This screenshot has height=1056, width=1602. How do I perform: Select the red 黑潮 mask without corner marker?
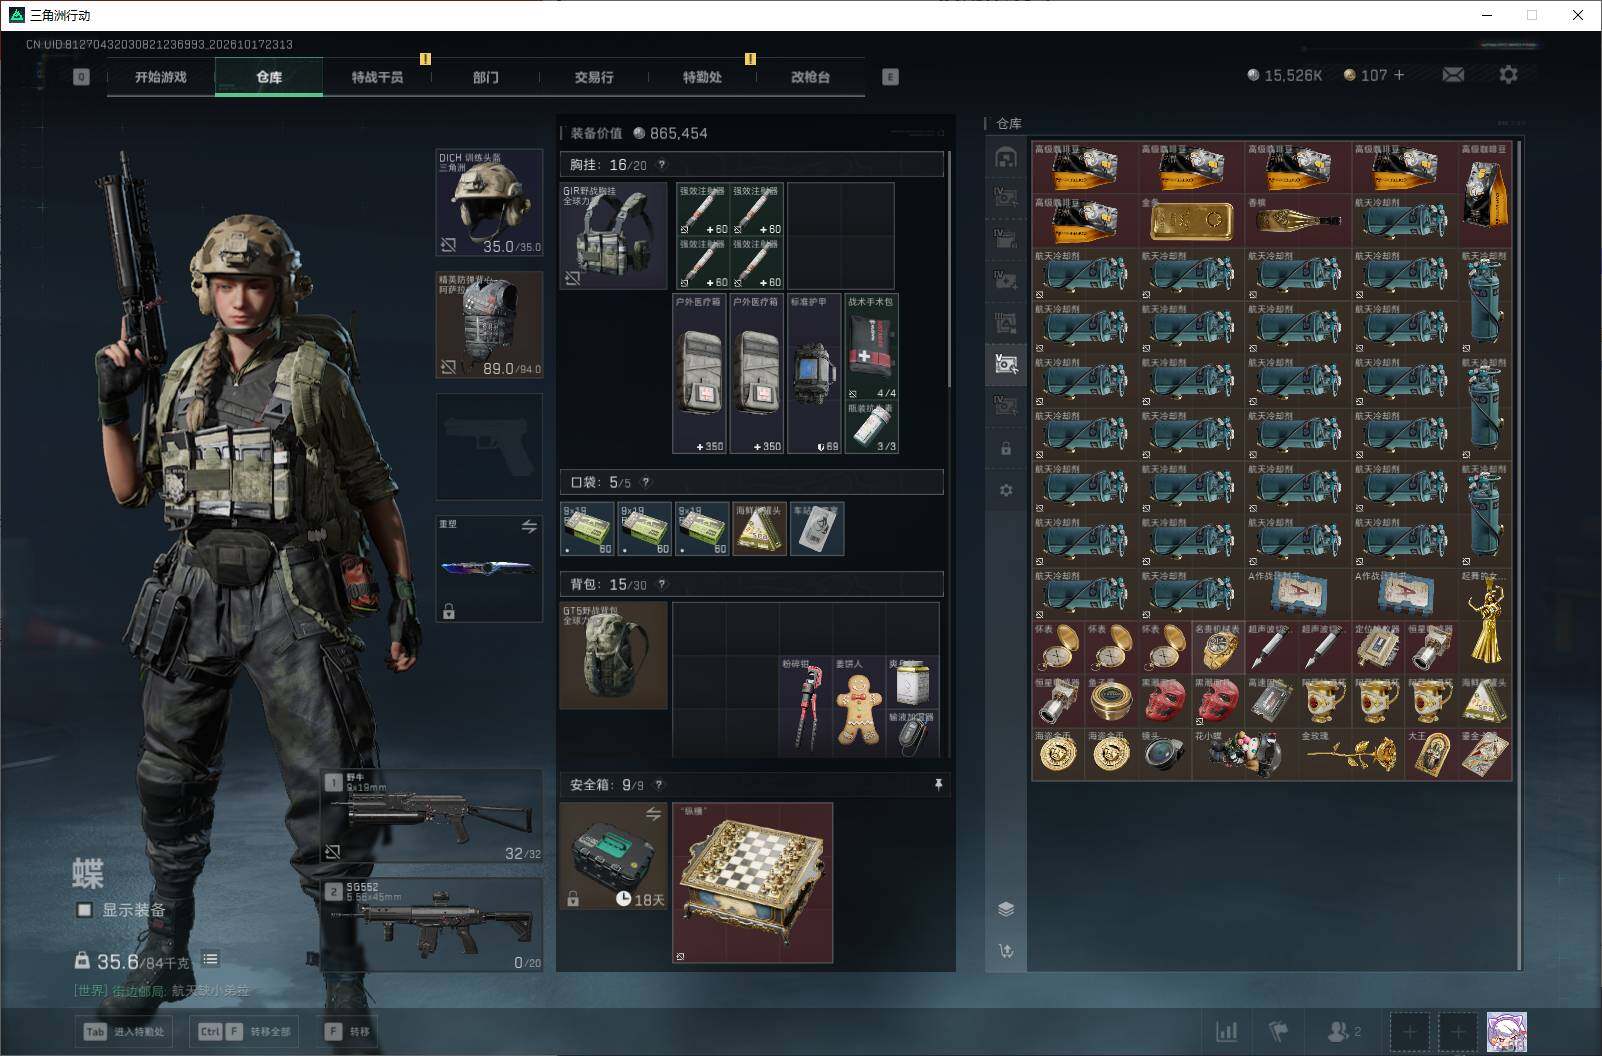pos(1164,701)
